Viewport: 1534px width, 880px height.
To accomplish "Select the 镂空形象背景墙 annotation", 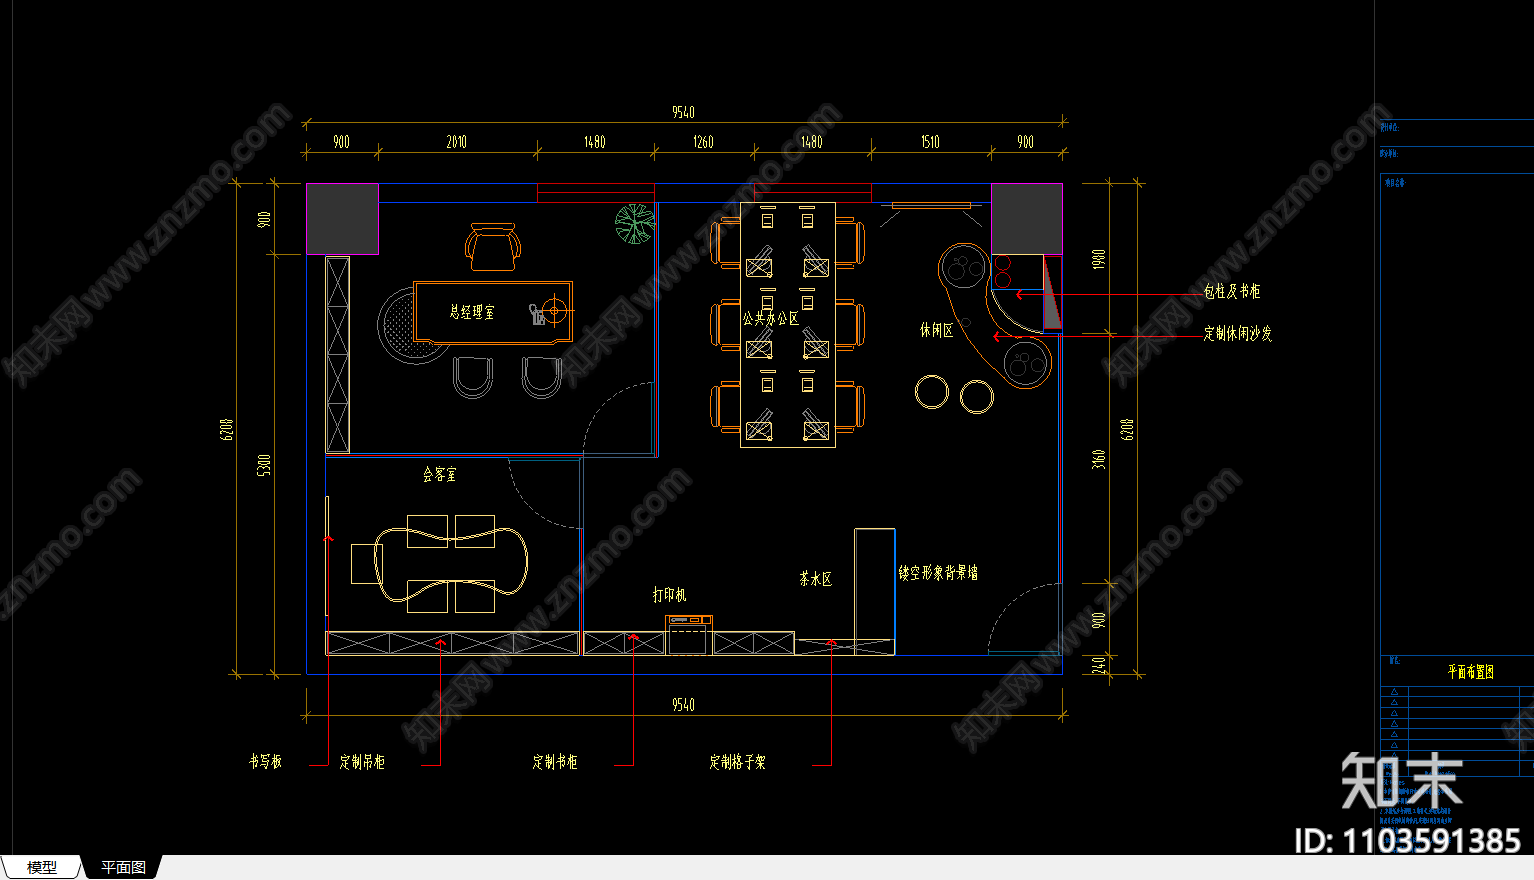I will [x=938, y=573].
